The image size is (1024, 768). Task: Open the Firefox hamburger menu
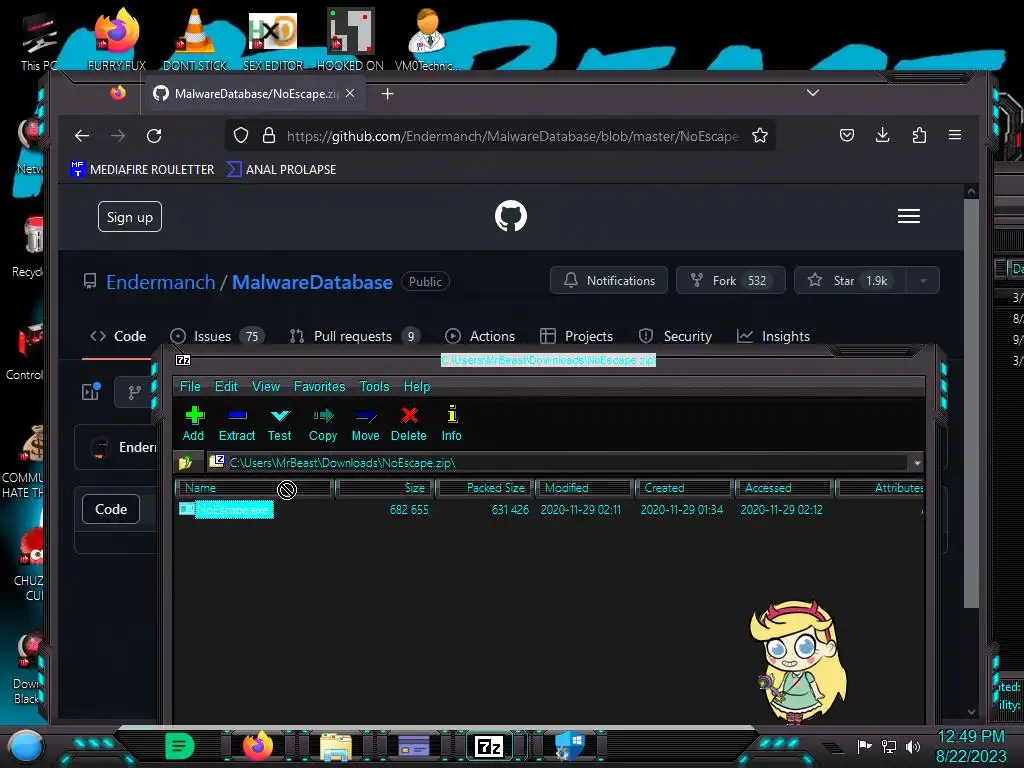point(955,135)
